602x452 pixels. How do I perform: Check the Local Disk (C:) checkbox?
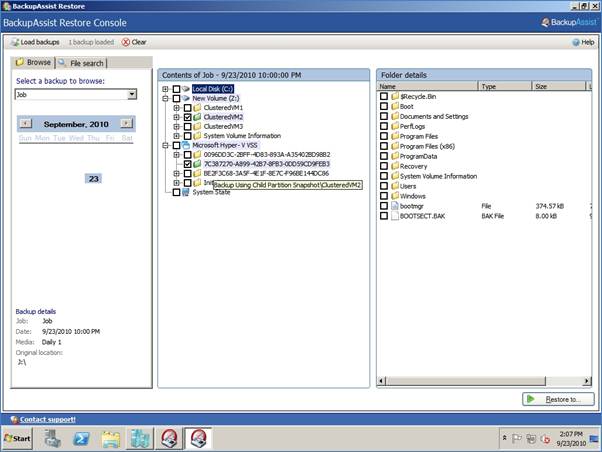pos(176,89)
